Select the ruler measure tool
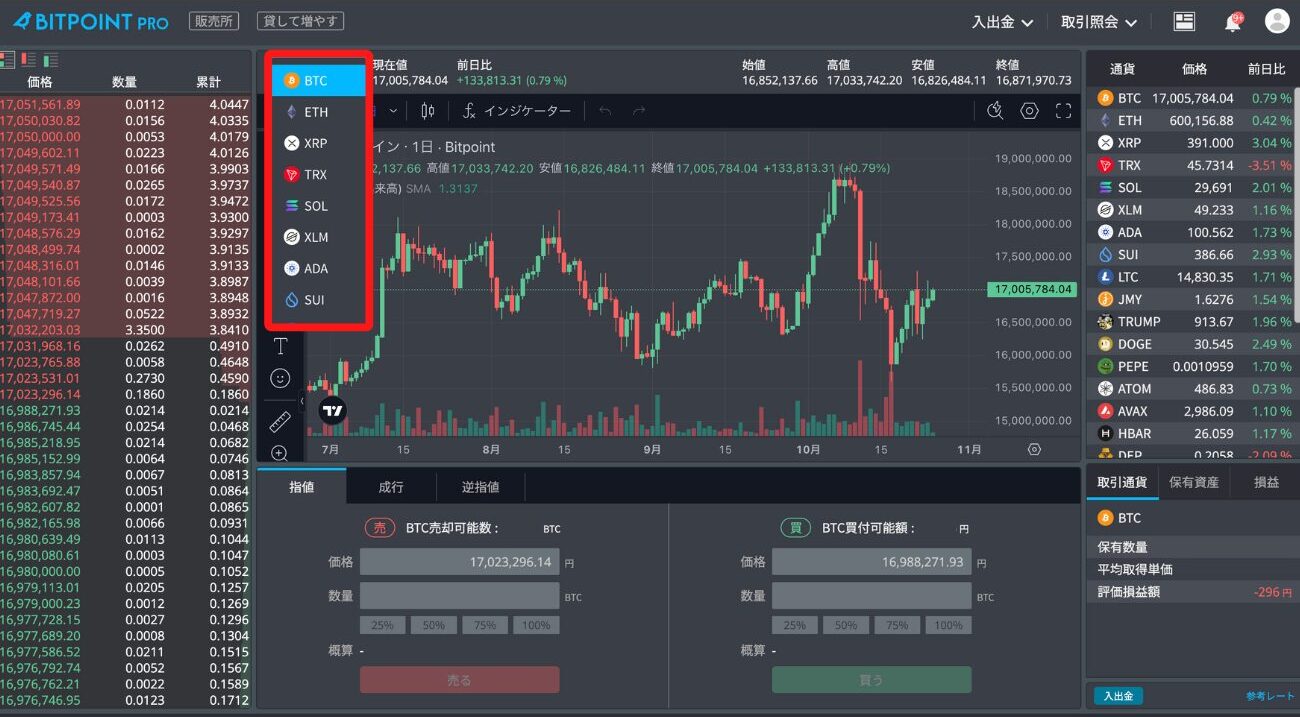1300x717 pixels. [281, 422]
